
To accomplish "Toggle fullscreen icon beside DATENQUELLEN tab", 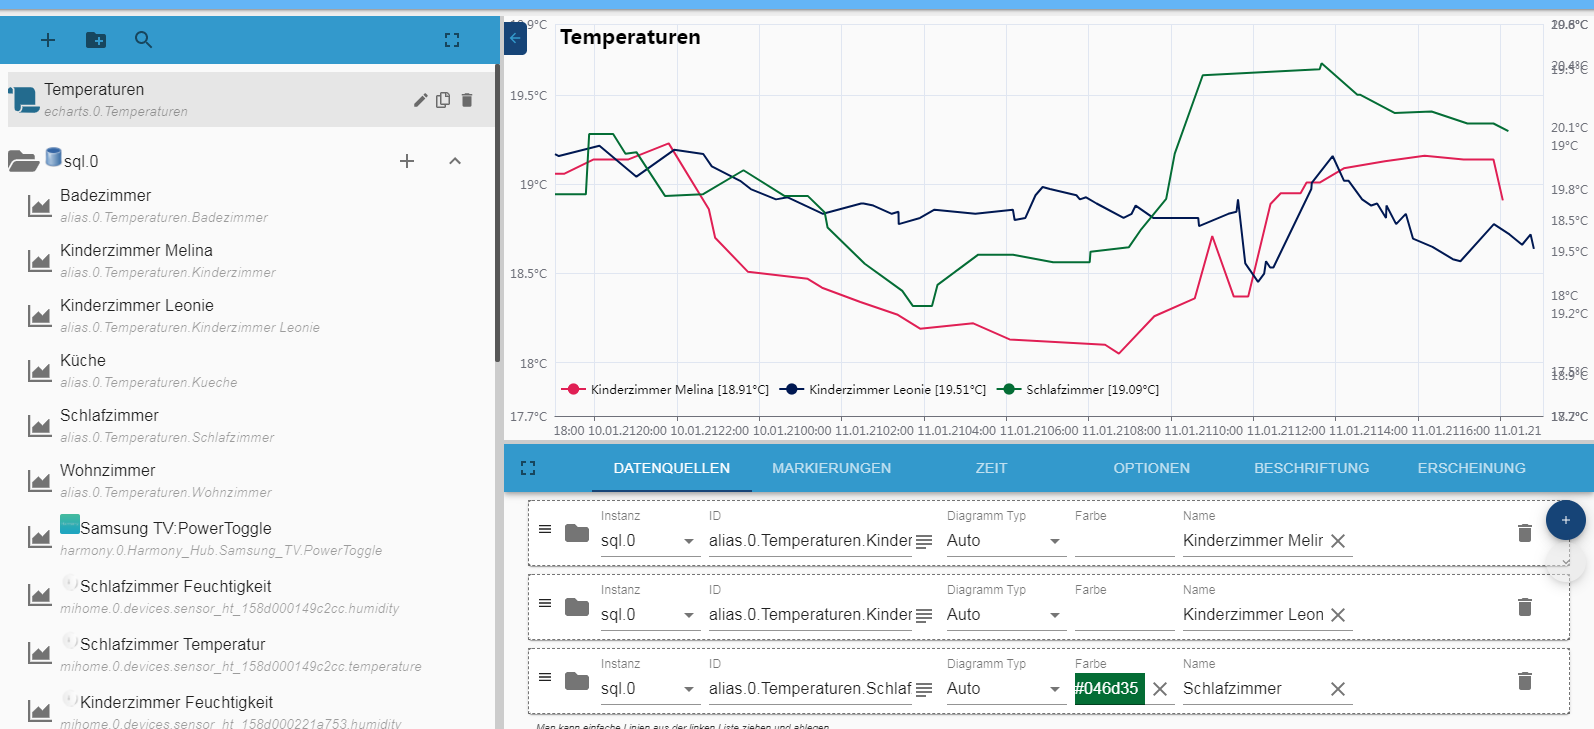I will 528,468.
